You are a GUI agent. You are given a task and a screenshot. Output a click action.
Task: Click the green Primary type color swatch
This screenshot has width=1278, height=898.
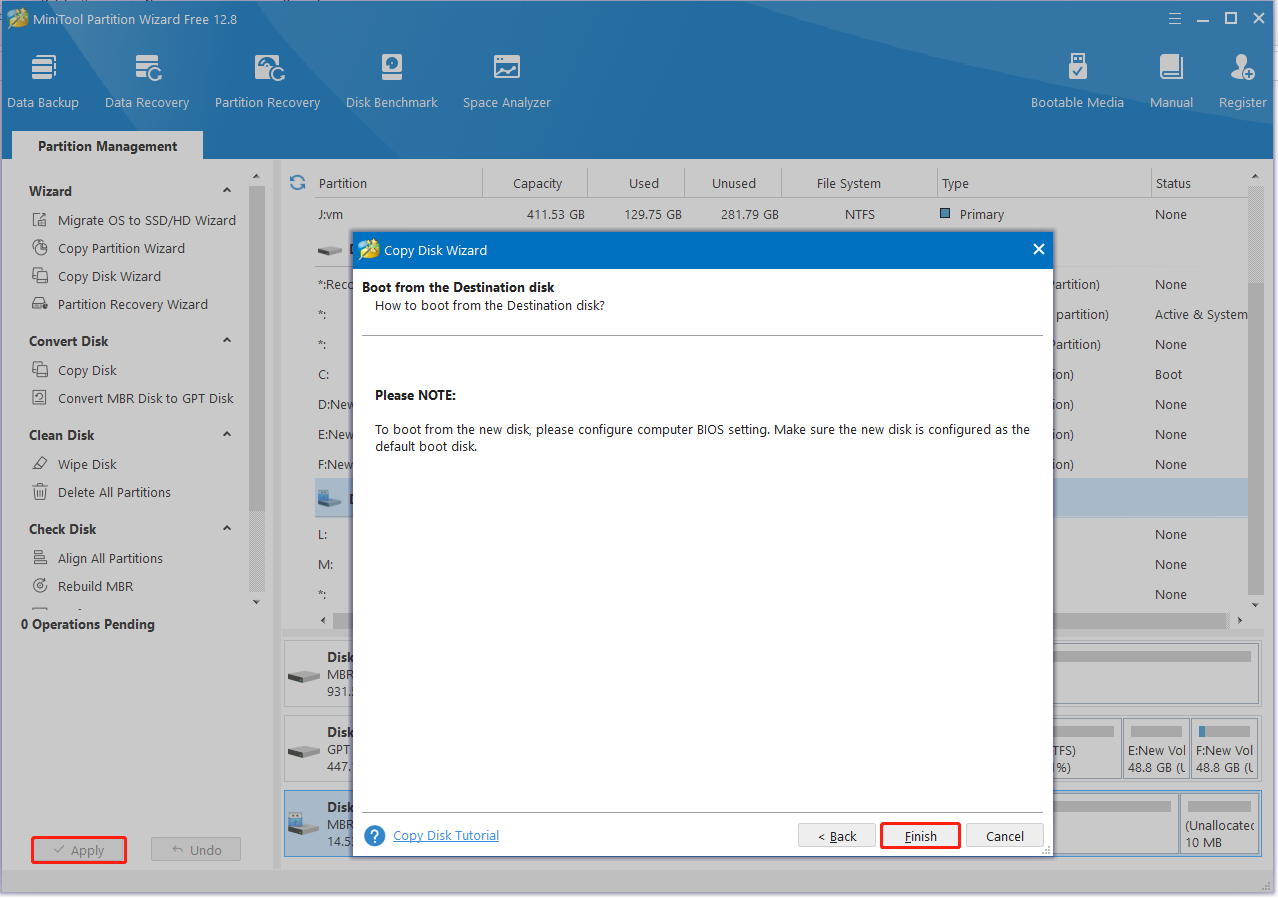(944, 214)
